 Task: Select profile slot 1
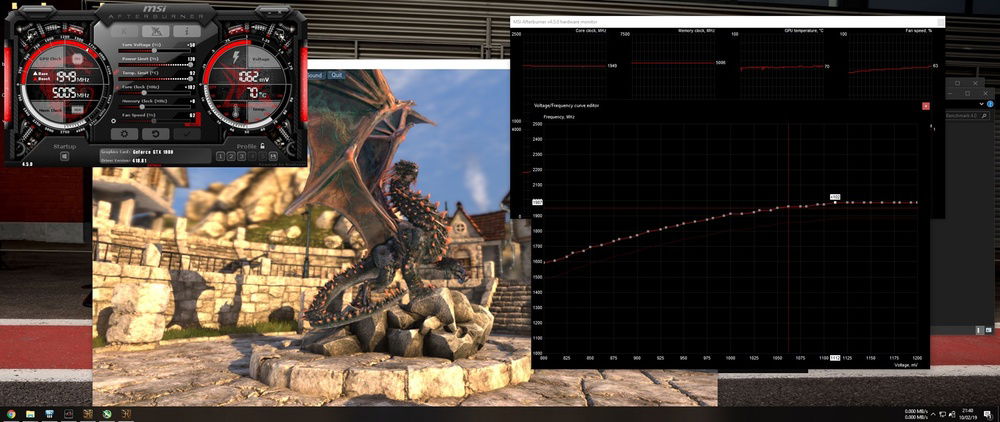pyautogui.click(x=220, y=156)
